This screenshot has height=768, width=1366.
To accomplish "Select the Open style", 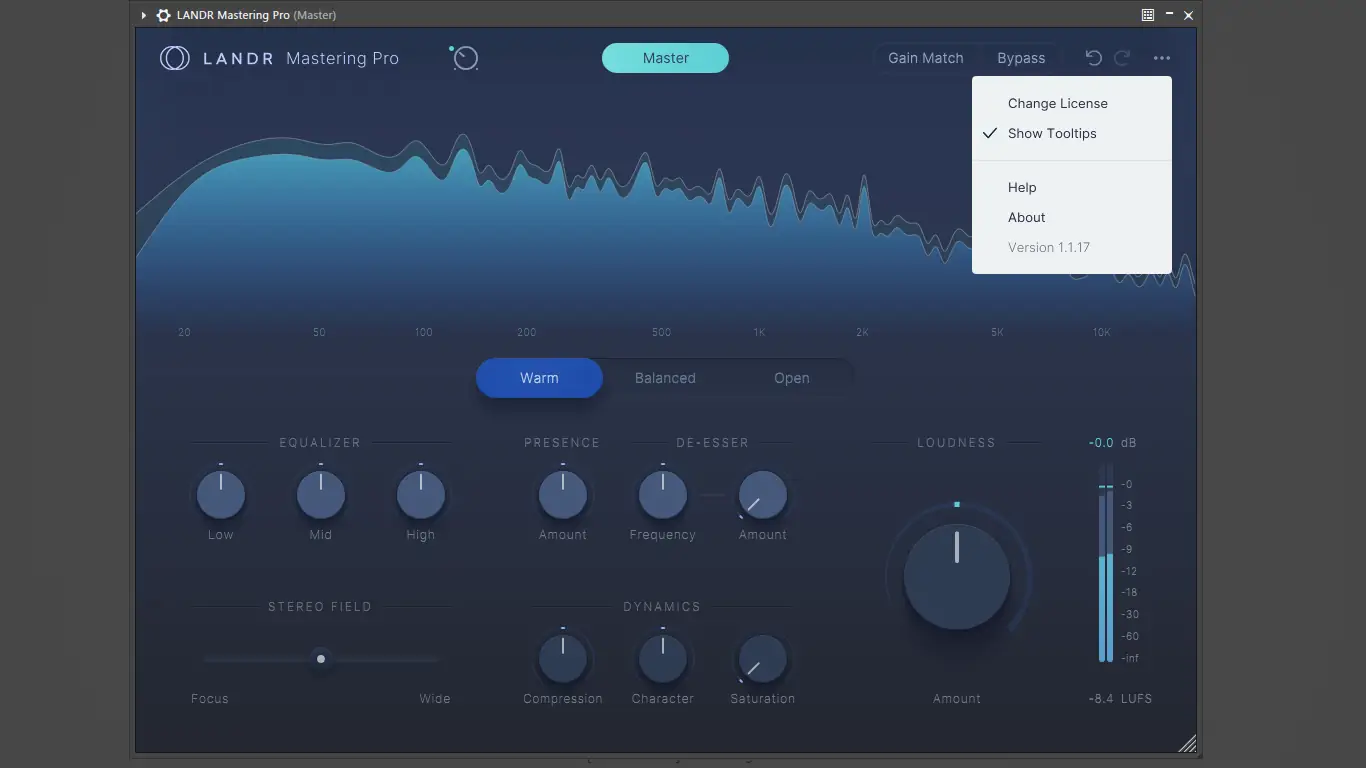I will pos(792,378).
